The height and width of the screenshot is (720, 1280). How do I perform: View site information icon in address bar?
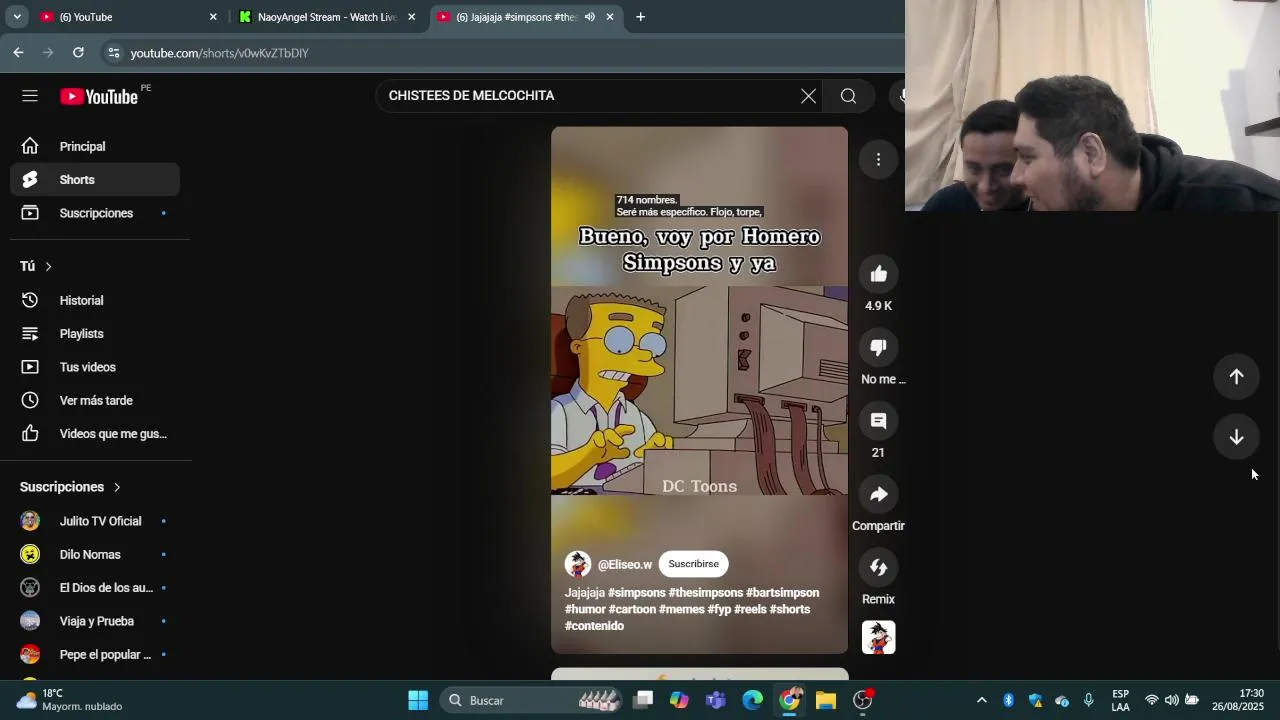[x=113, y=53]
